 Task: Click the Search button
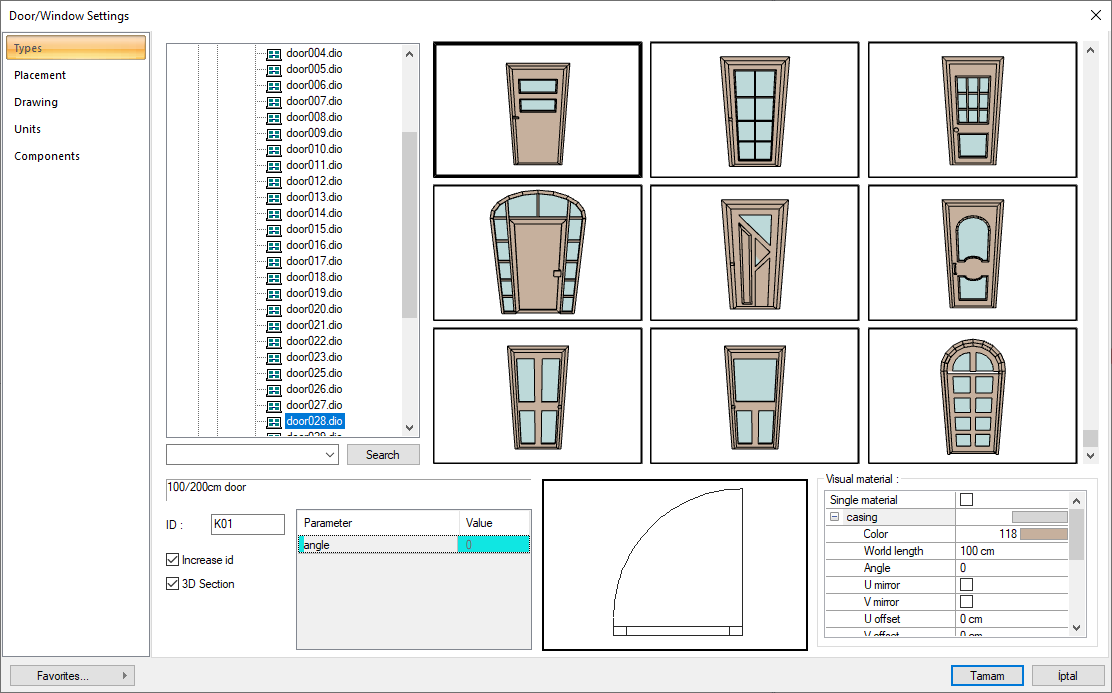383,455
